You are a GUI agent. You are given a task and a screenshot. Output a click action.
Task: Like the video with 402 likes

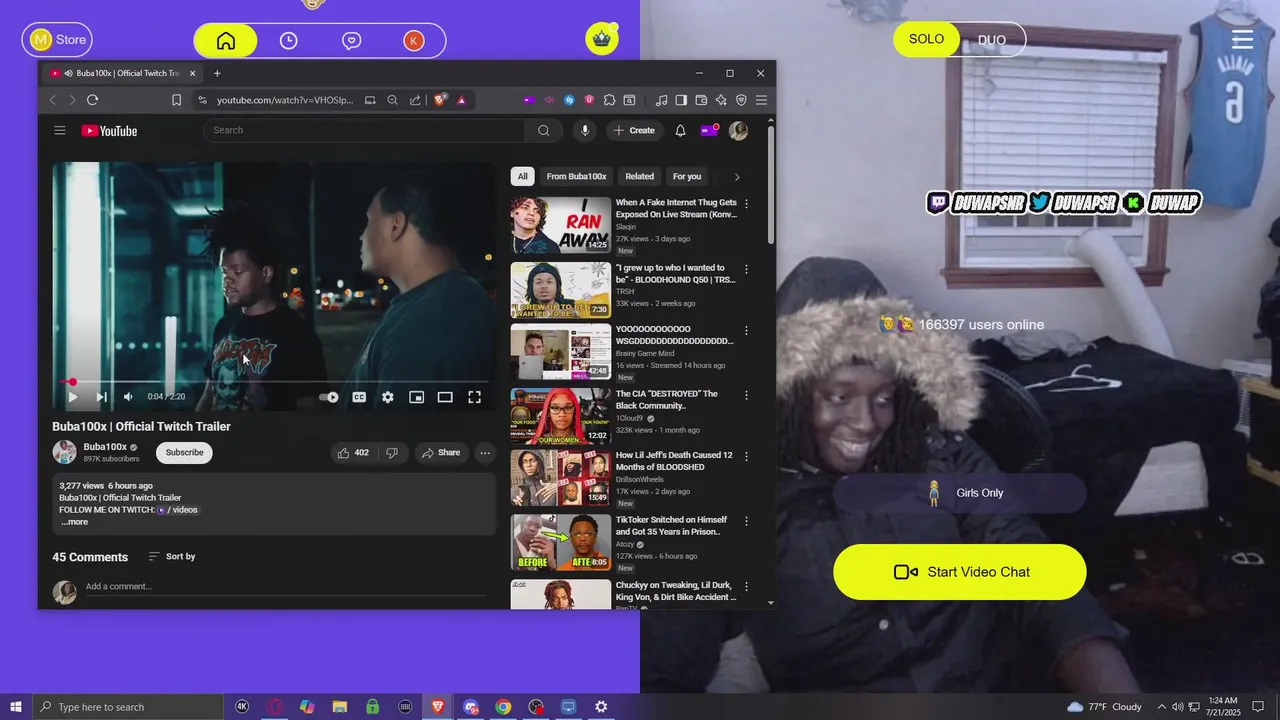pos(353,453)
